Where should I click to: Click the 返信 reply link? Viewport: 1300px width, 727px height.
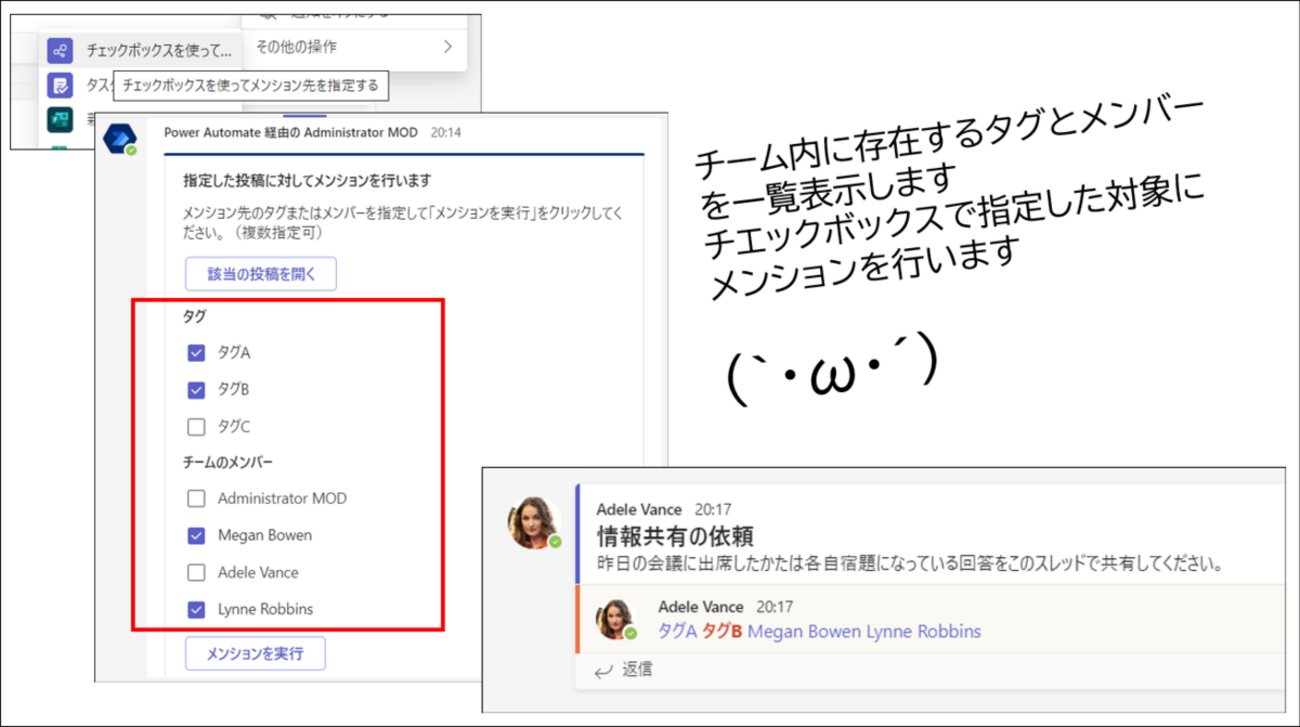click(637, 670)
